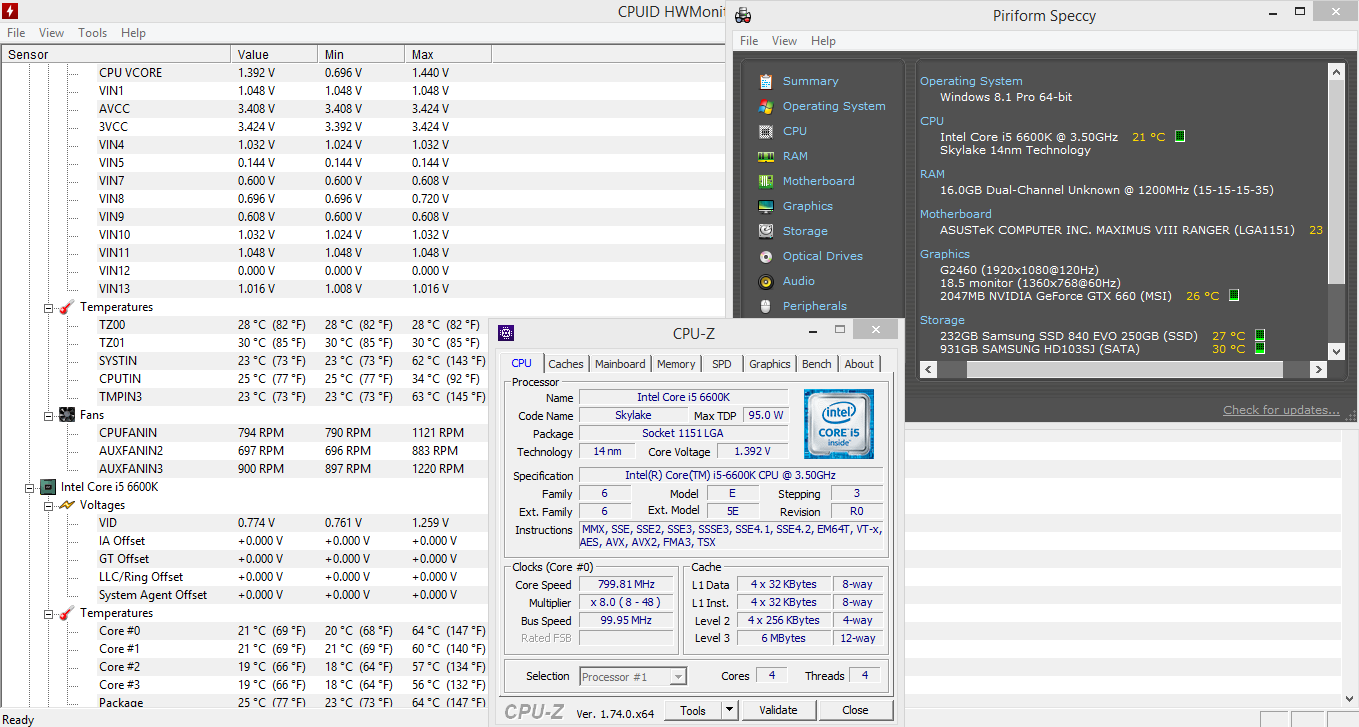Open the File menu in HWMonitor
The image size is (1359, 727).
click(16, 33)
